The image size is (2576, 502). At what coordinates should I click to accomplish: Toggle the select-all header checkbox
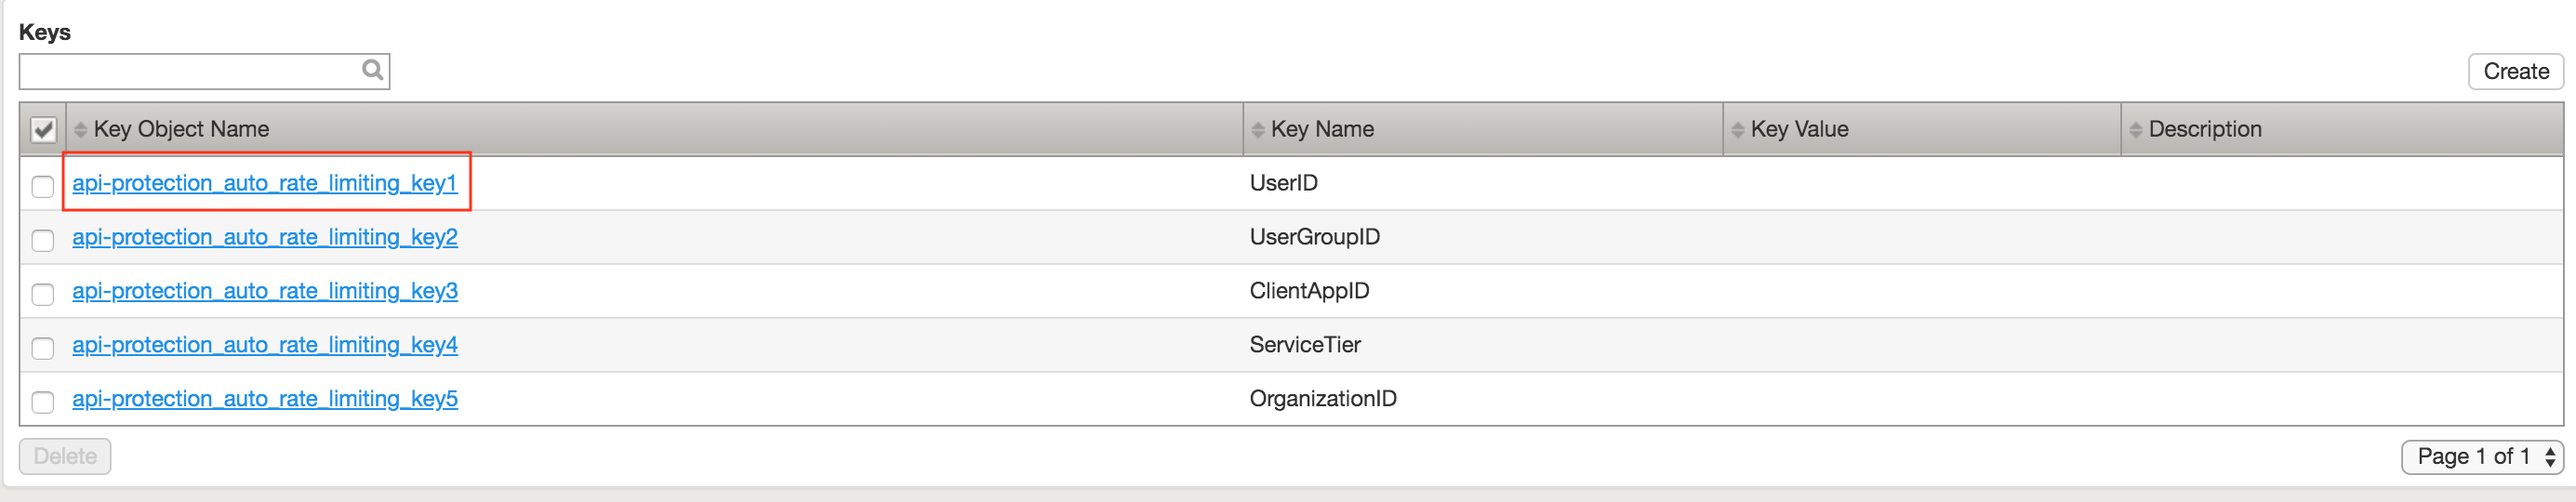click(43, 130)
